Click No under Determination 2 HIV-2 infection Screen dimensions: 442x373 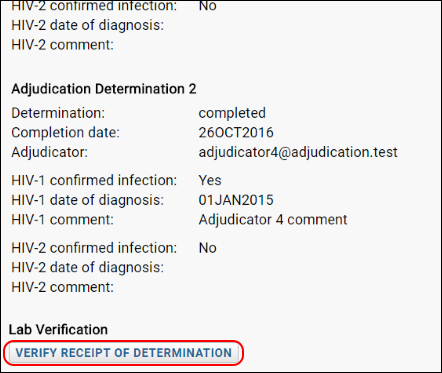point(207,248)
